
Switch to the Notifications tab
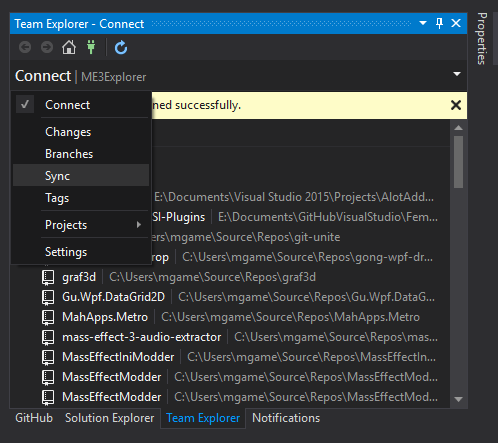point(286,418)
